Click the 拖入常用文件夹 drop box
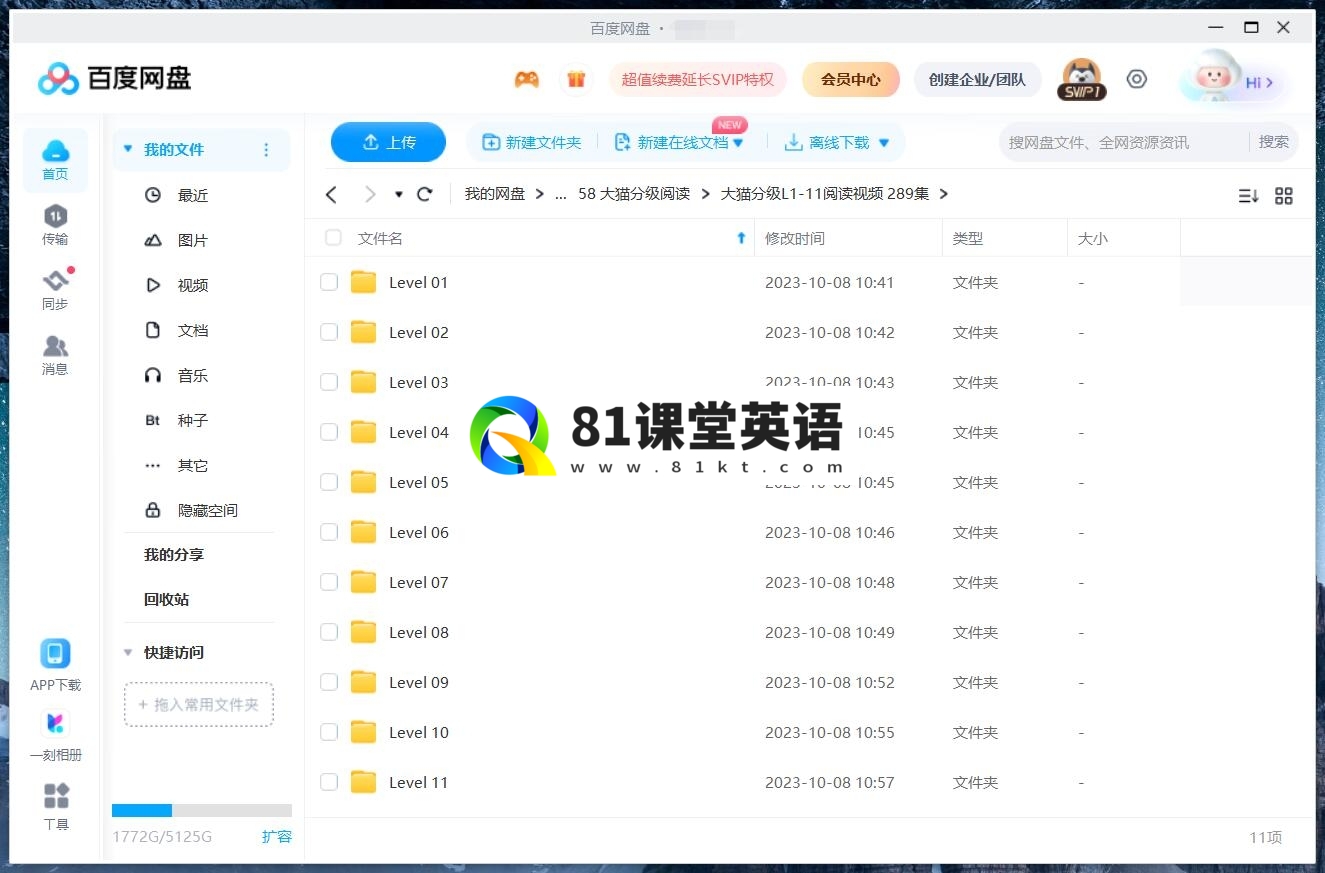 click(199, 704)
